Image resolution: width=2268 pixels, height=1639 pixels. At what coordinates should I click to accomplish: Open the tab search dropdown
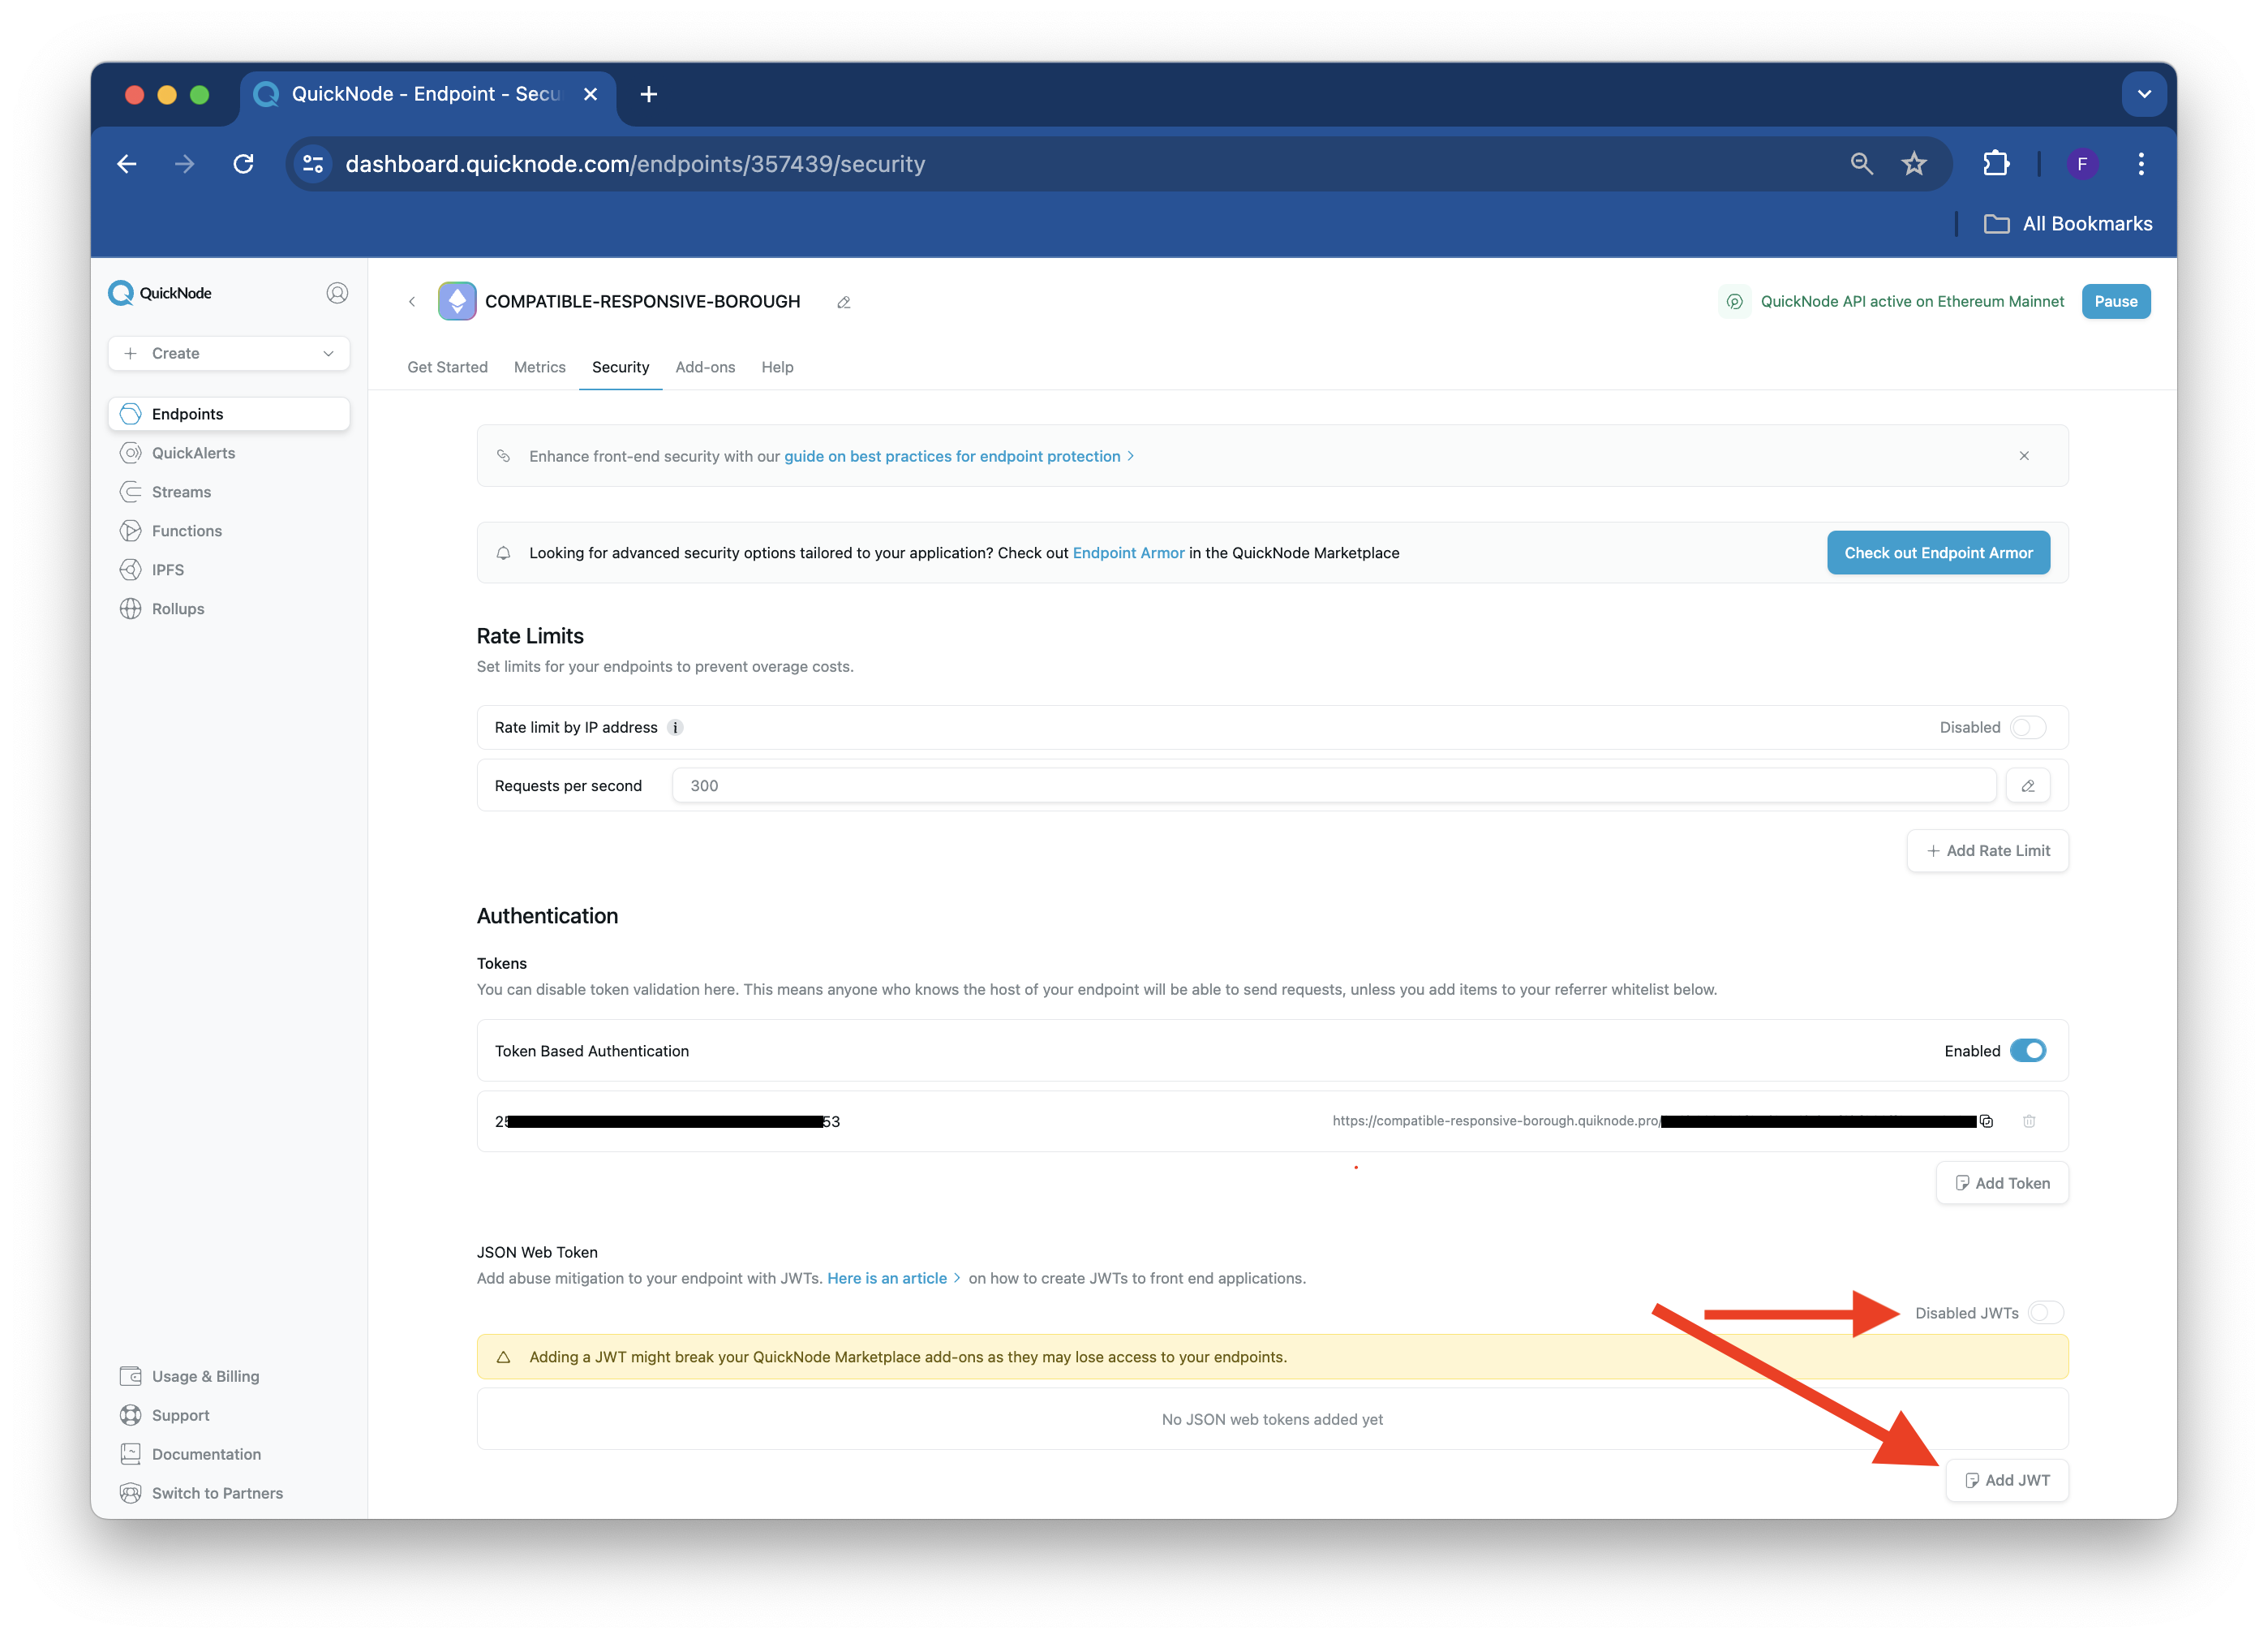pyautogui.click(x=2144, y=94)
